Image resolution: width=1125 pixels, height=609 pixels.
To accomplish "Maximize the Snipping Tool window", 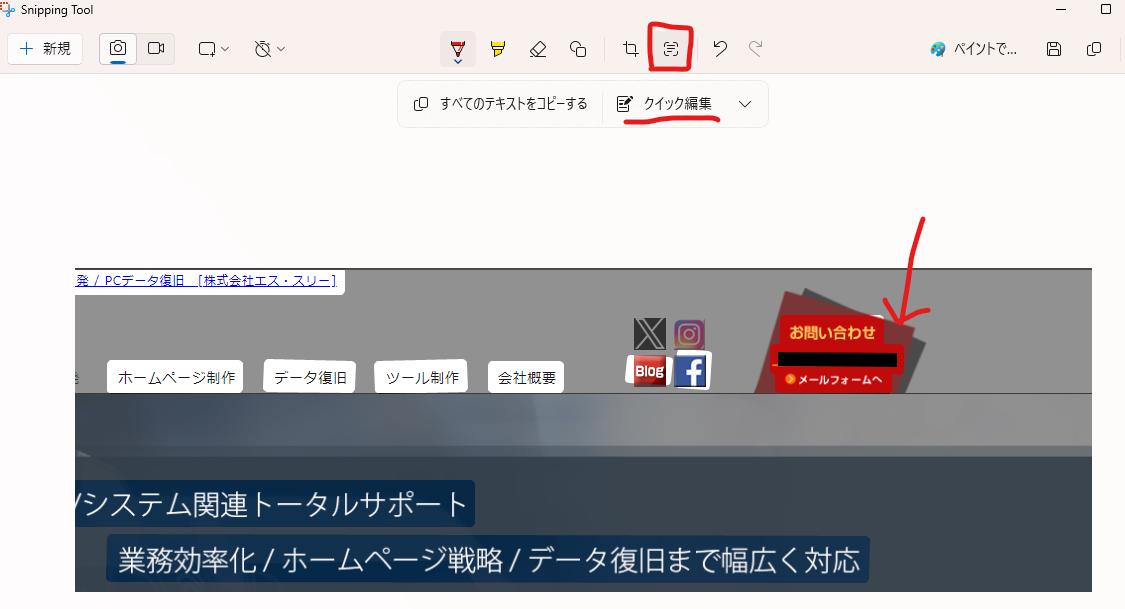I will tap(1106, 9).
